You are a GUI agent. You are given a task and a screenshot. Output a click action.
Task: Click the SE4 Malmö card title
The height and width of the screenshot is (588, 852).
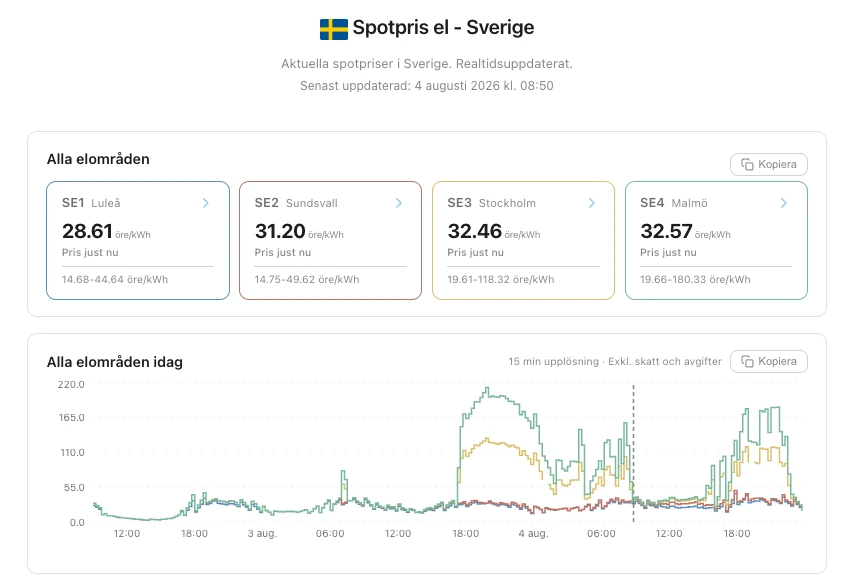[x=674, y=203]
